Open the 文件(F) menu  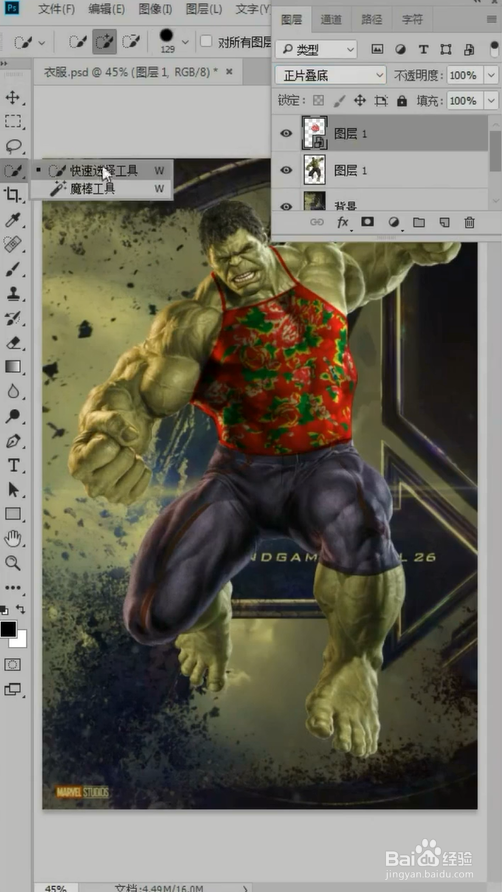coord(57,9)
